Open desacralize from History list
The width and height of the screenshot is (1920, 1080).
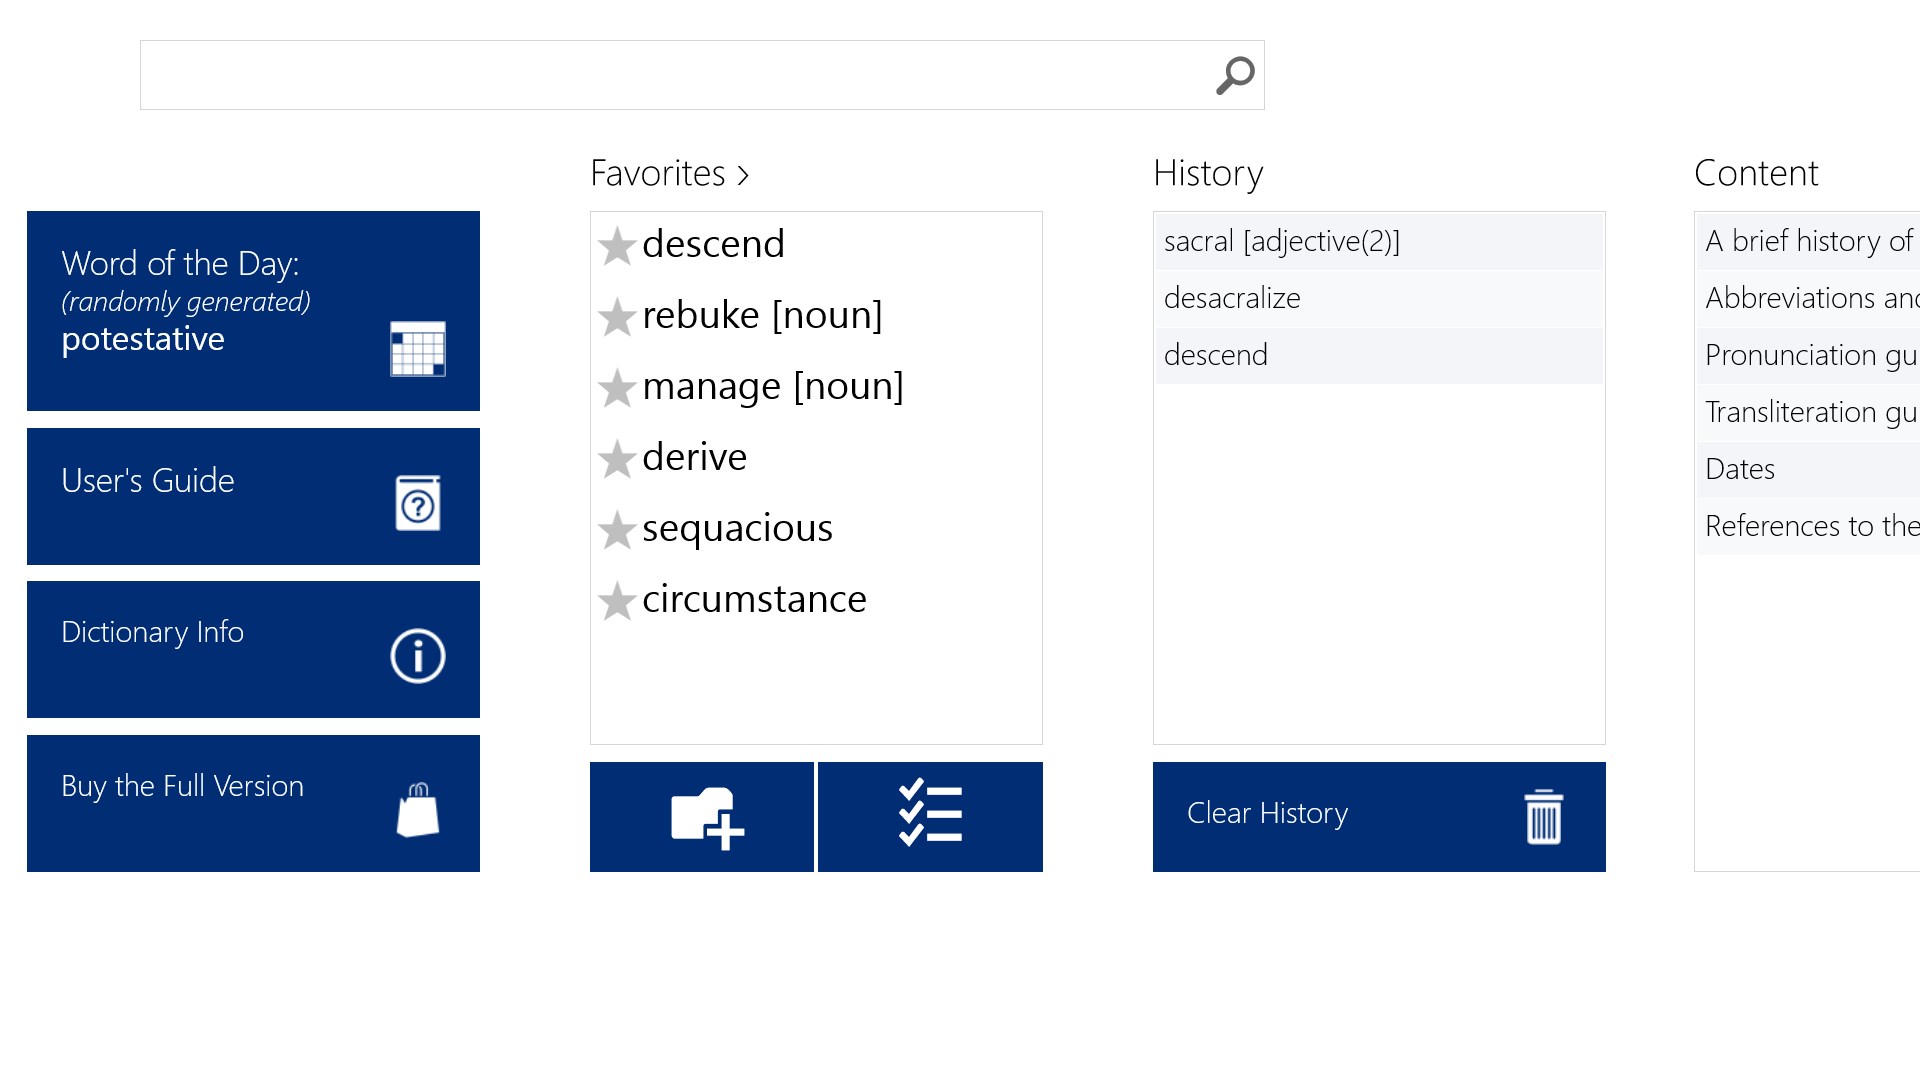pyautogui.click(x=1232, y=297)
